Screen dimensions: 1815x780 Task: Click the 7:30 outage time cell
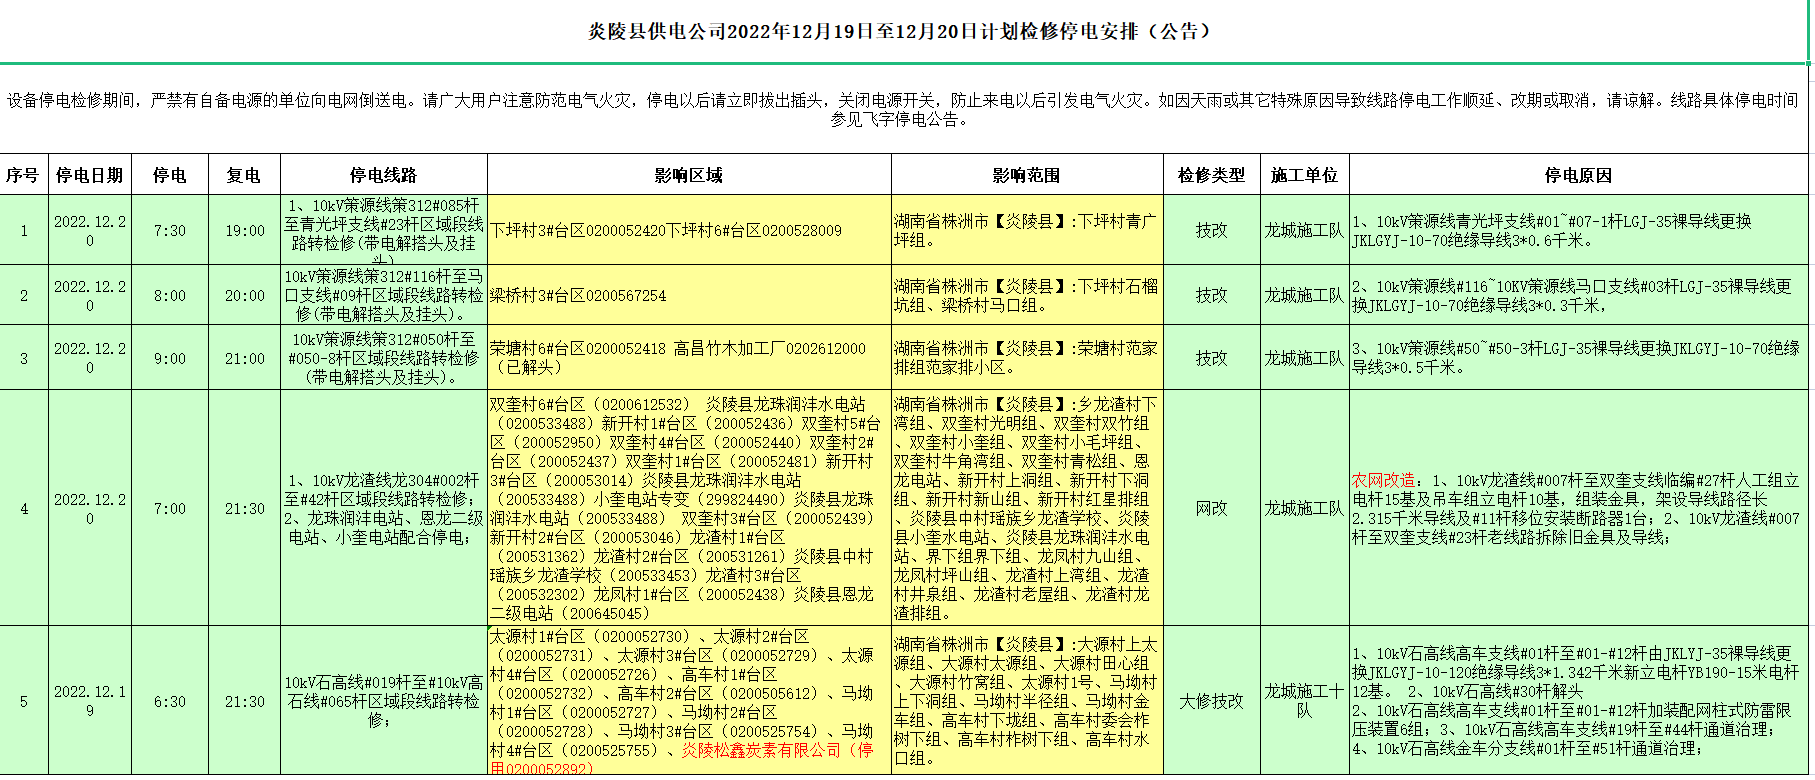tap(170, 231)
